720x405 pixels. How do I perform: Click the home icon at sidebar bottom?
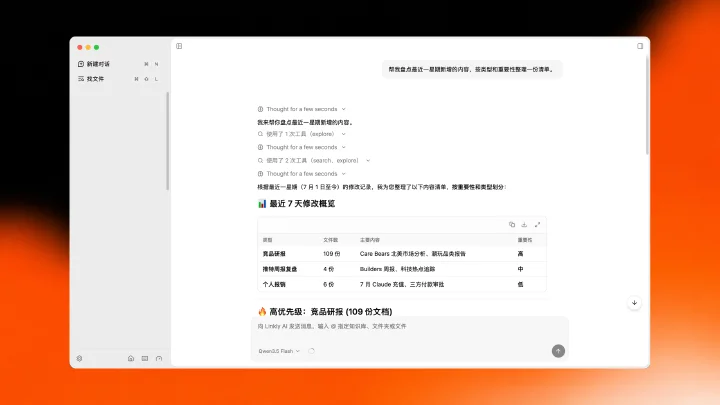coord(131,359)
